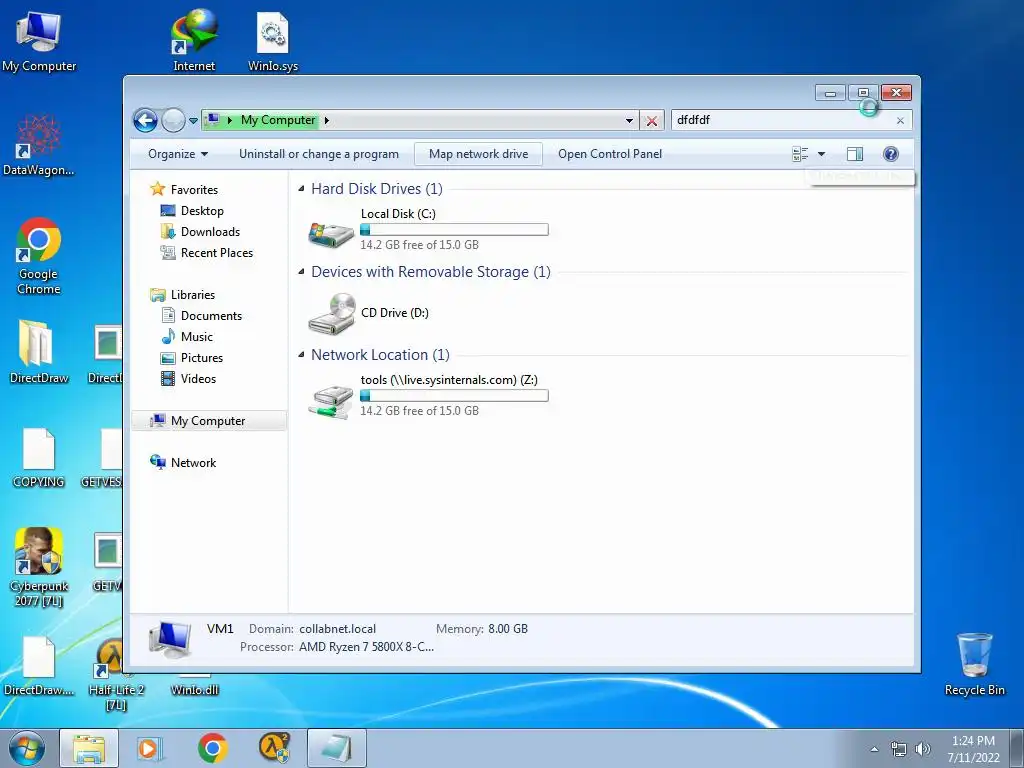Click Open Control Panel
Image resolution: width=1024 pixels, height=768 pixels.
click(610, 154)
